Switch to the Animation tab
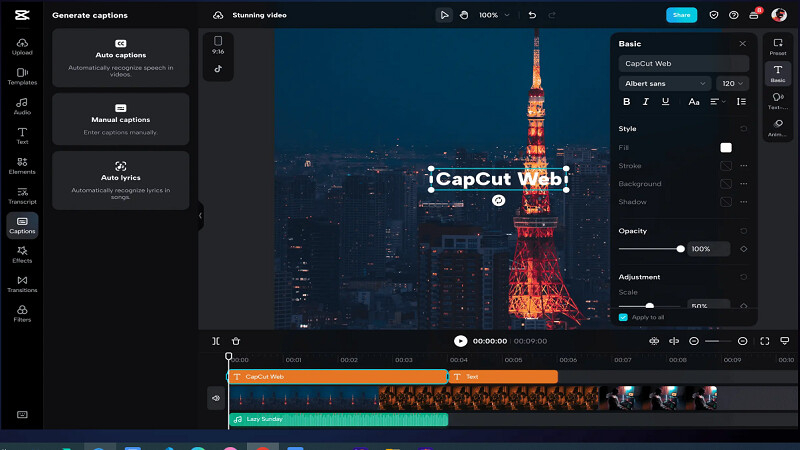 [x=778, y=128]
